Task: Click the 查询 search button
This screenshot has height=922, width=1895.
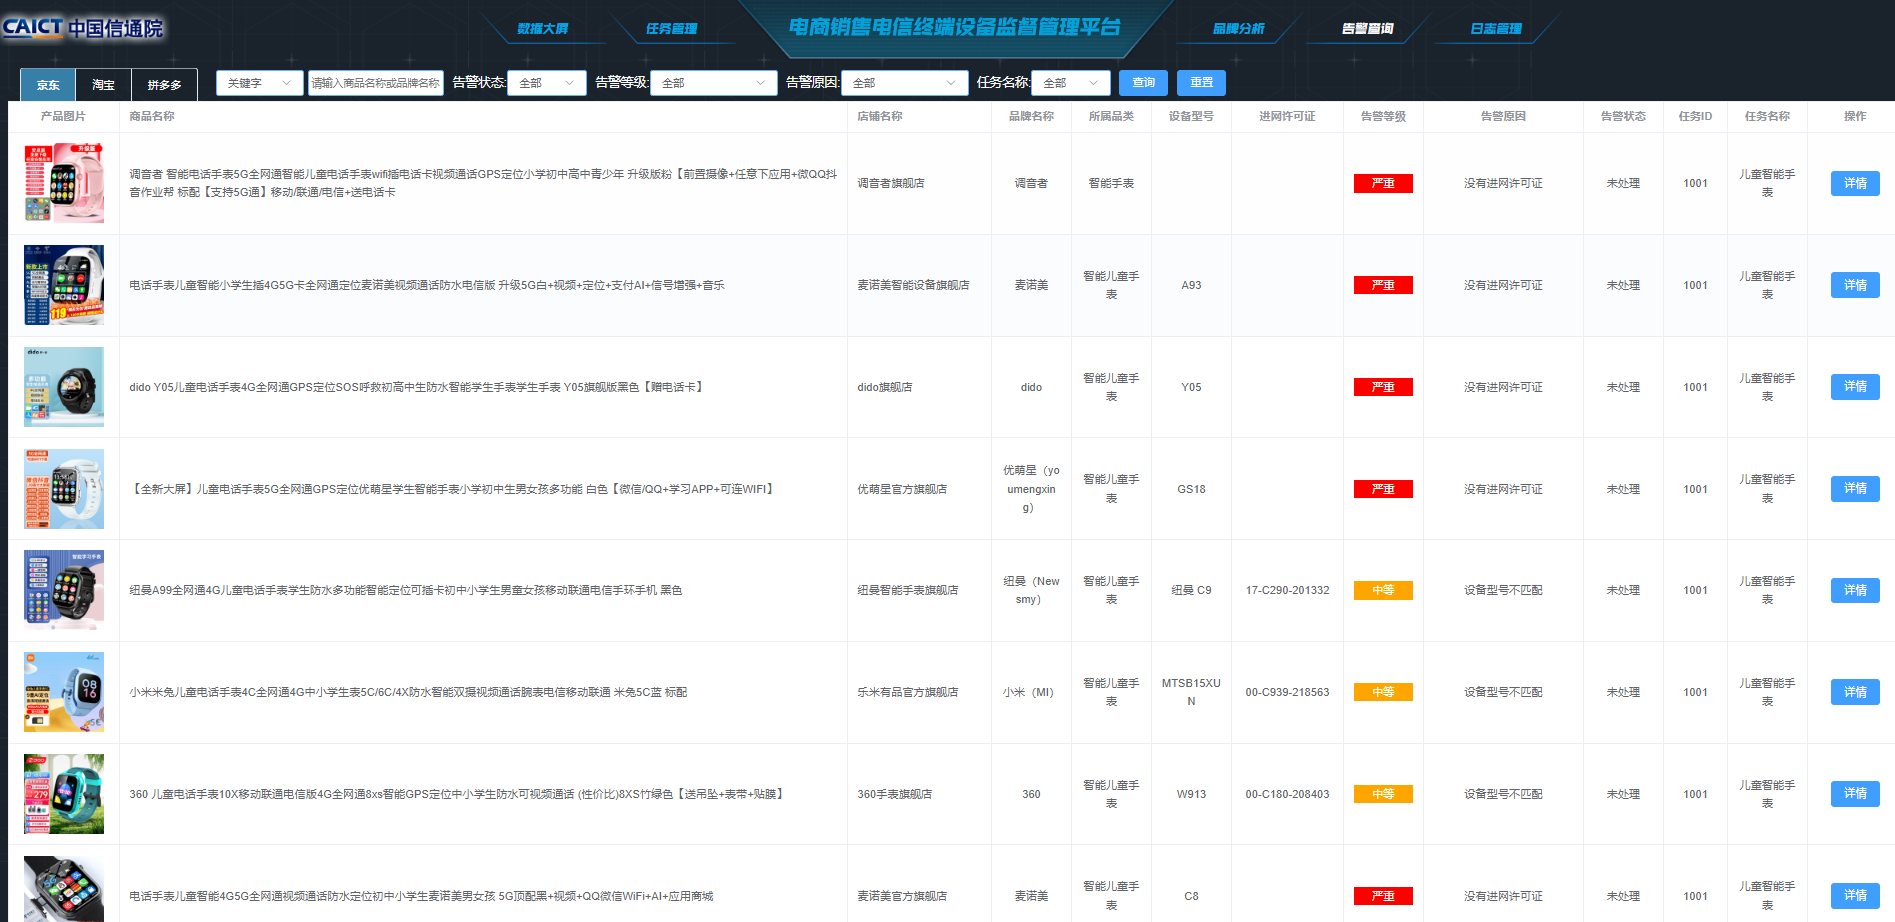Action: pyautogui.click(x=1144, y=83)
